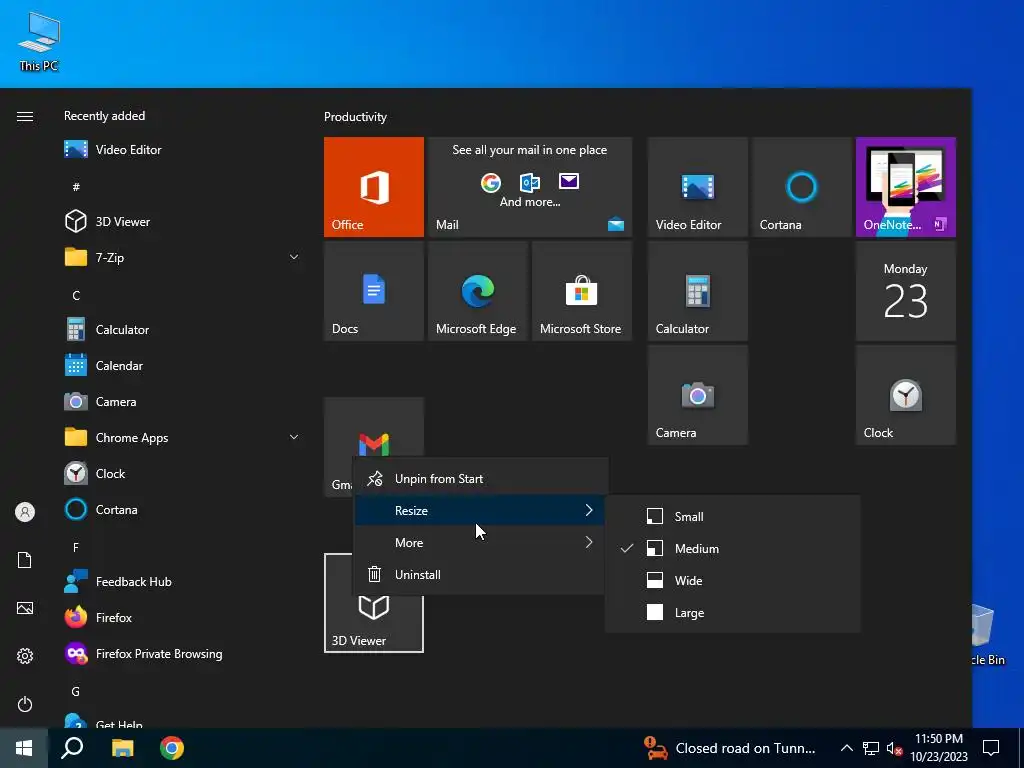Launch Firefox from the app list

tap(182, 617)
